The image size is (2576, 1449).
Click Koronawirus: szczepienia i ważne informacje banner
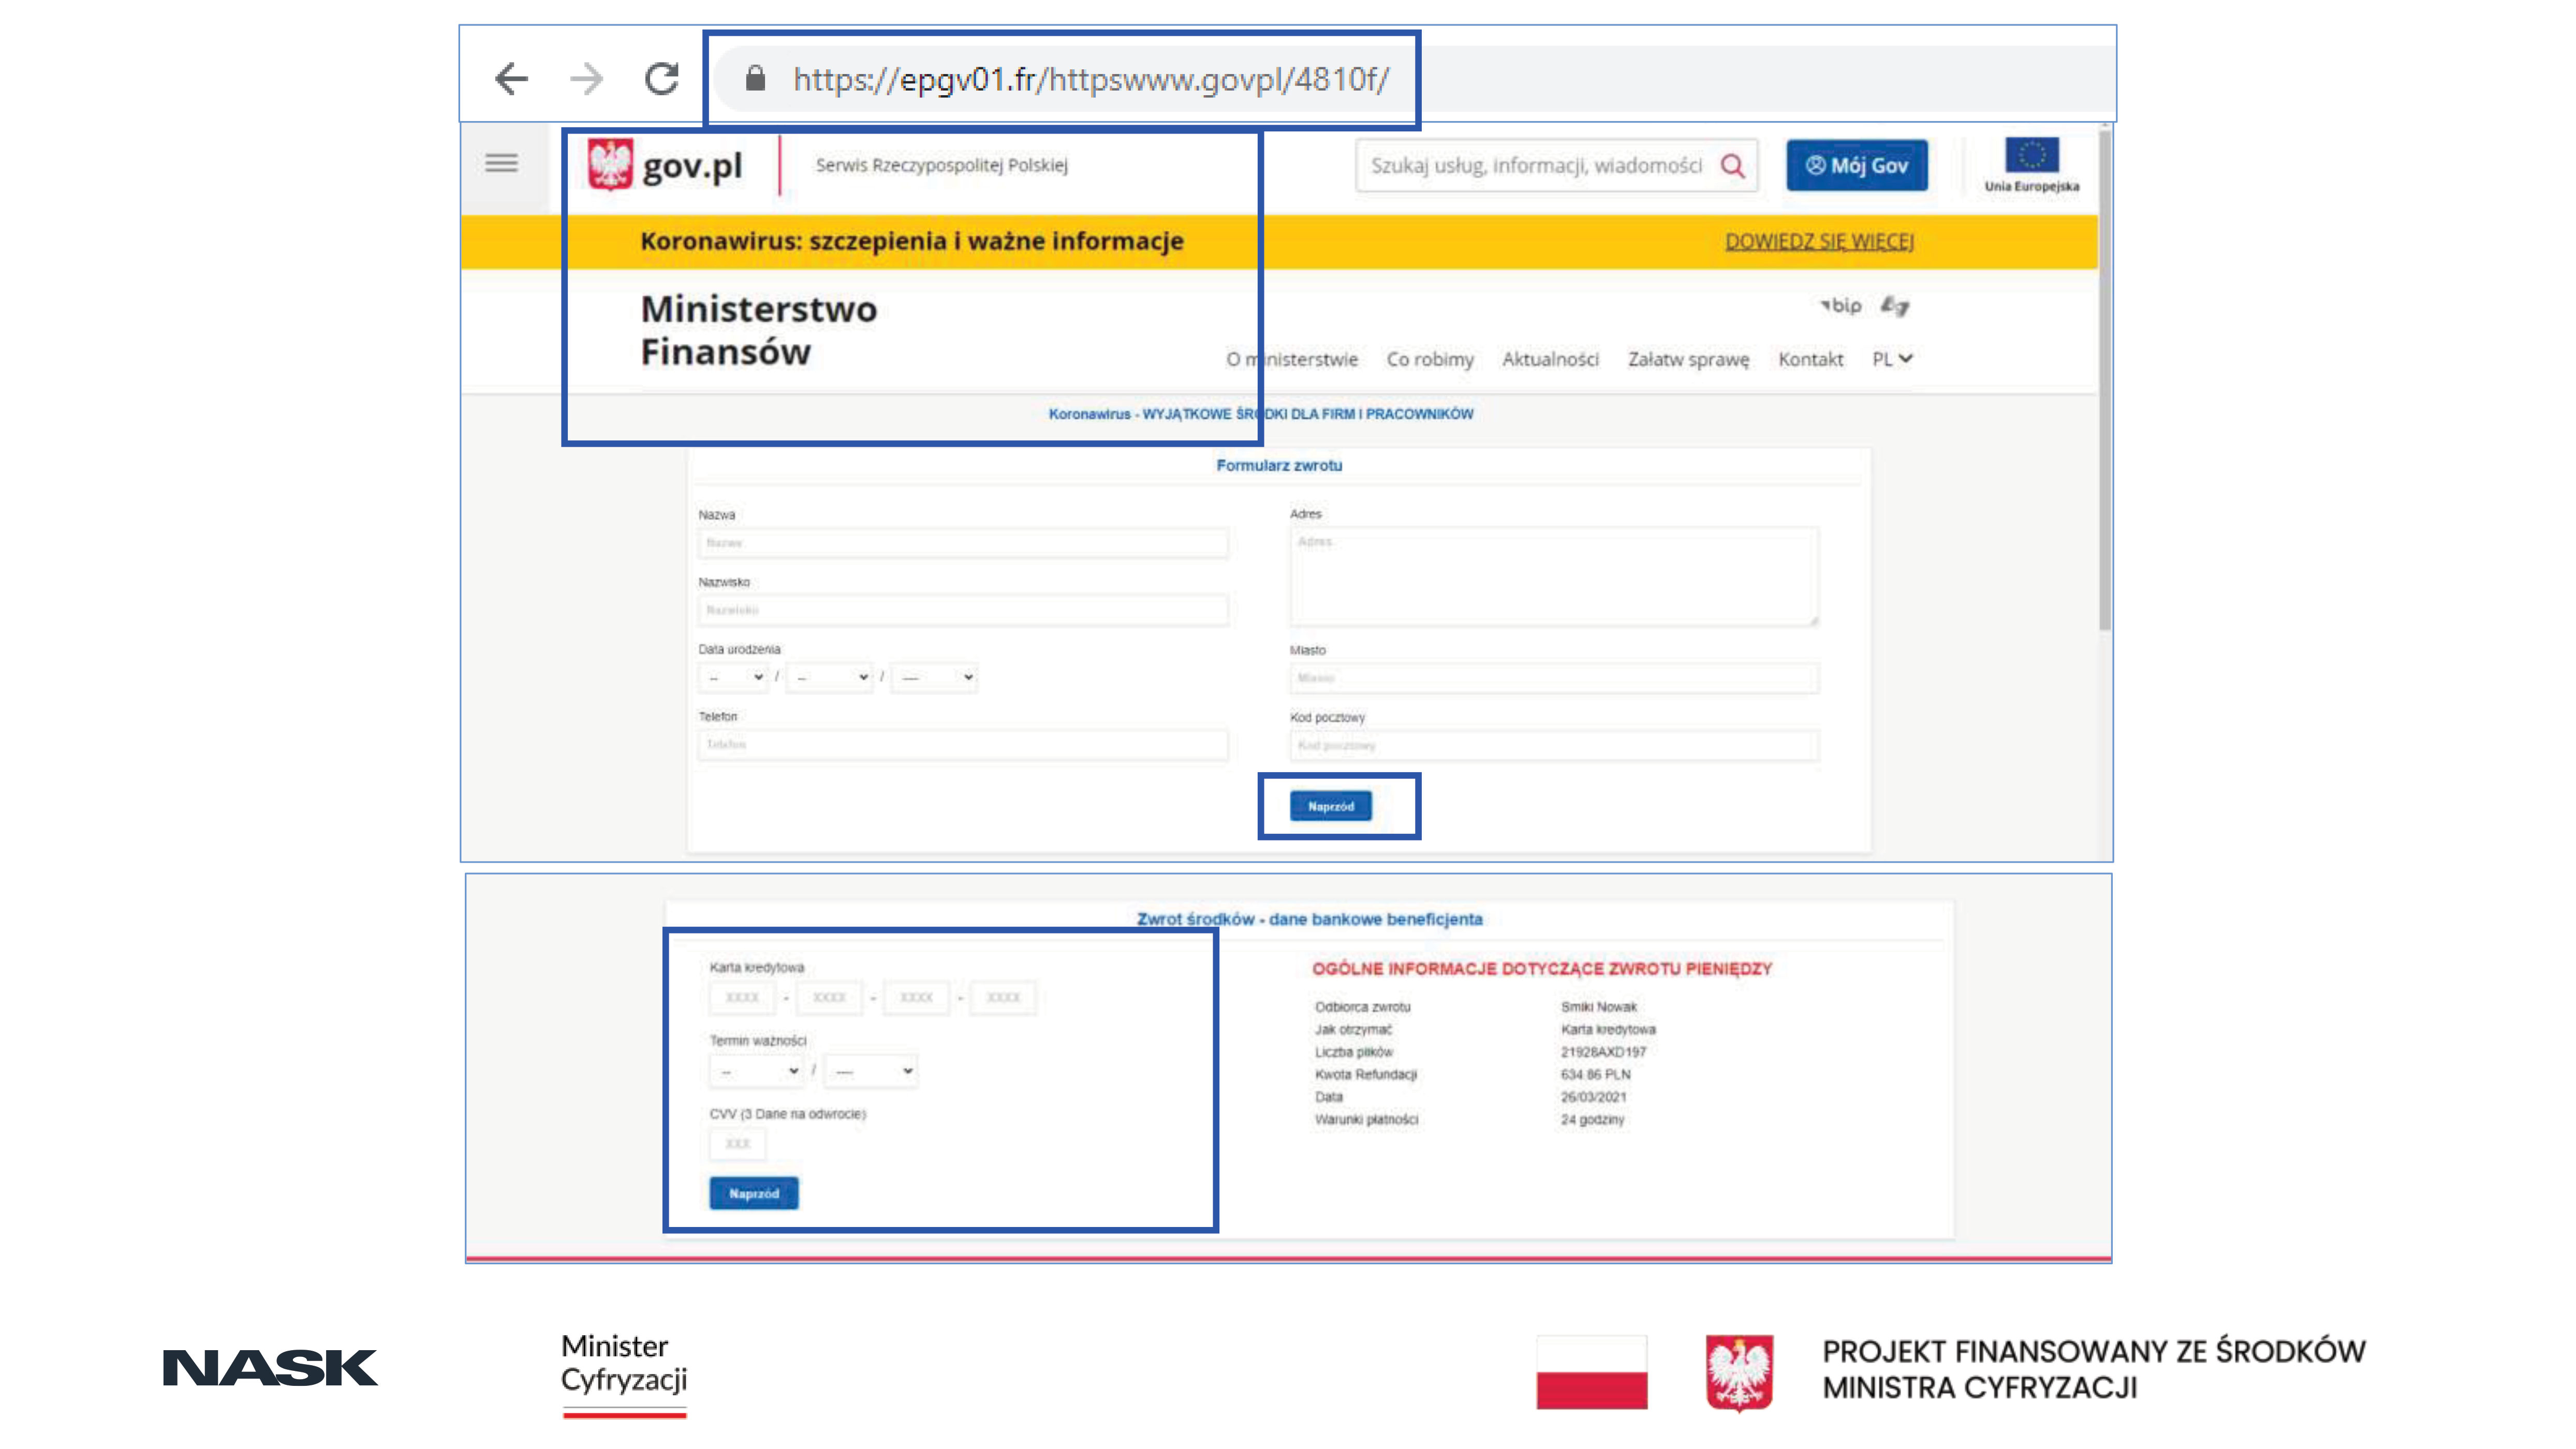pos(912,241)
